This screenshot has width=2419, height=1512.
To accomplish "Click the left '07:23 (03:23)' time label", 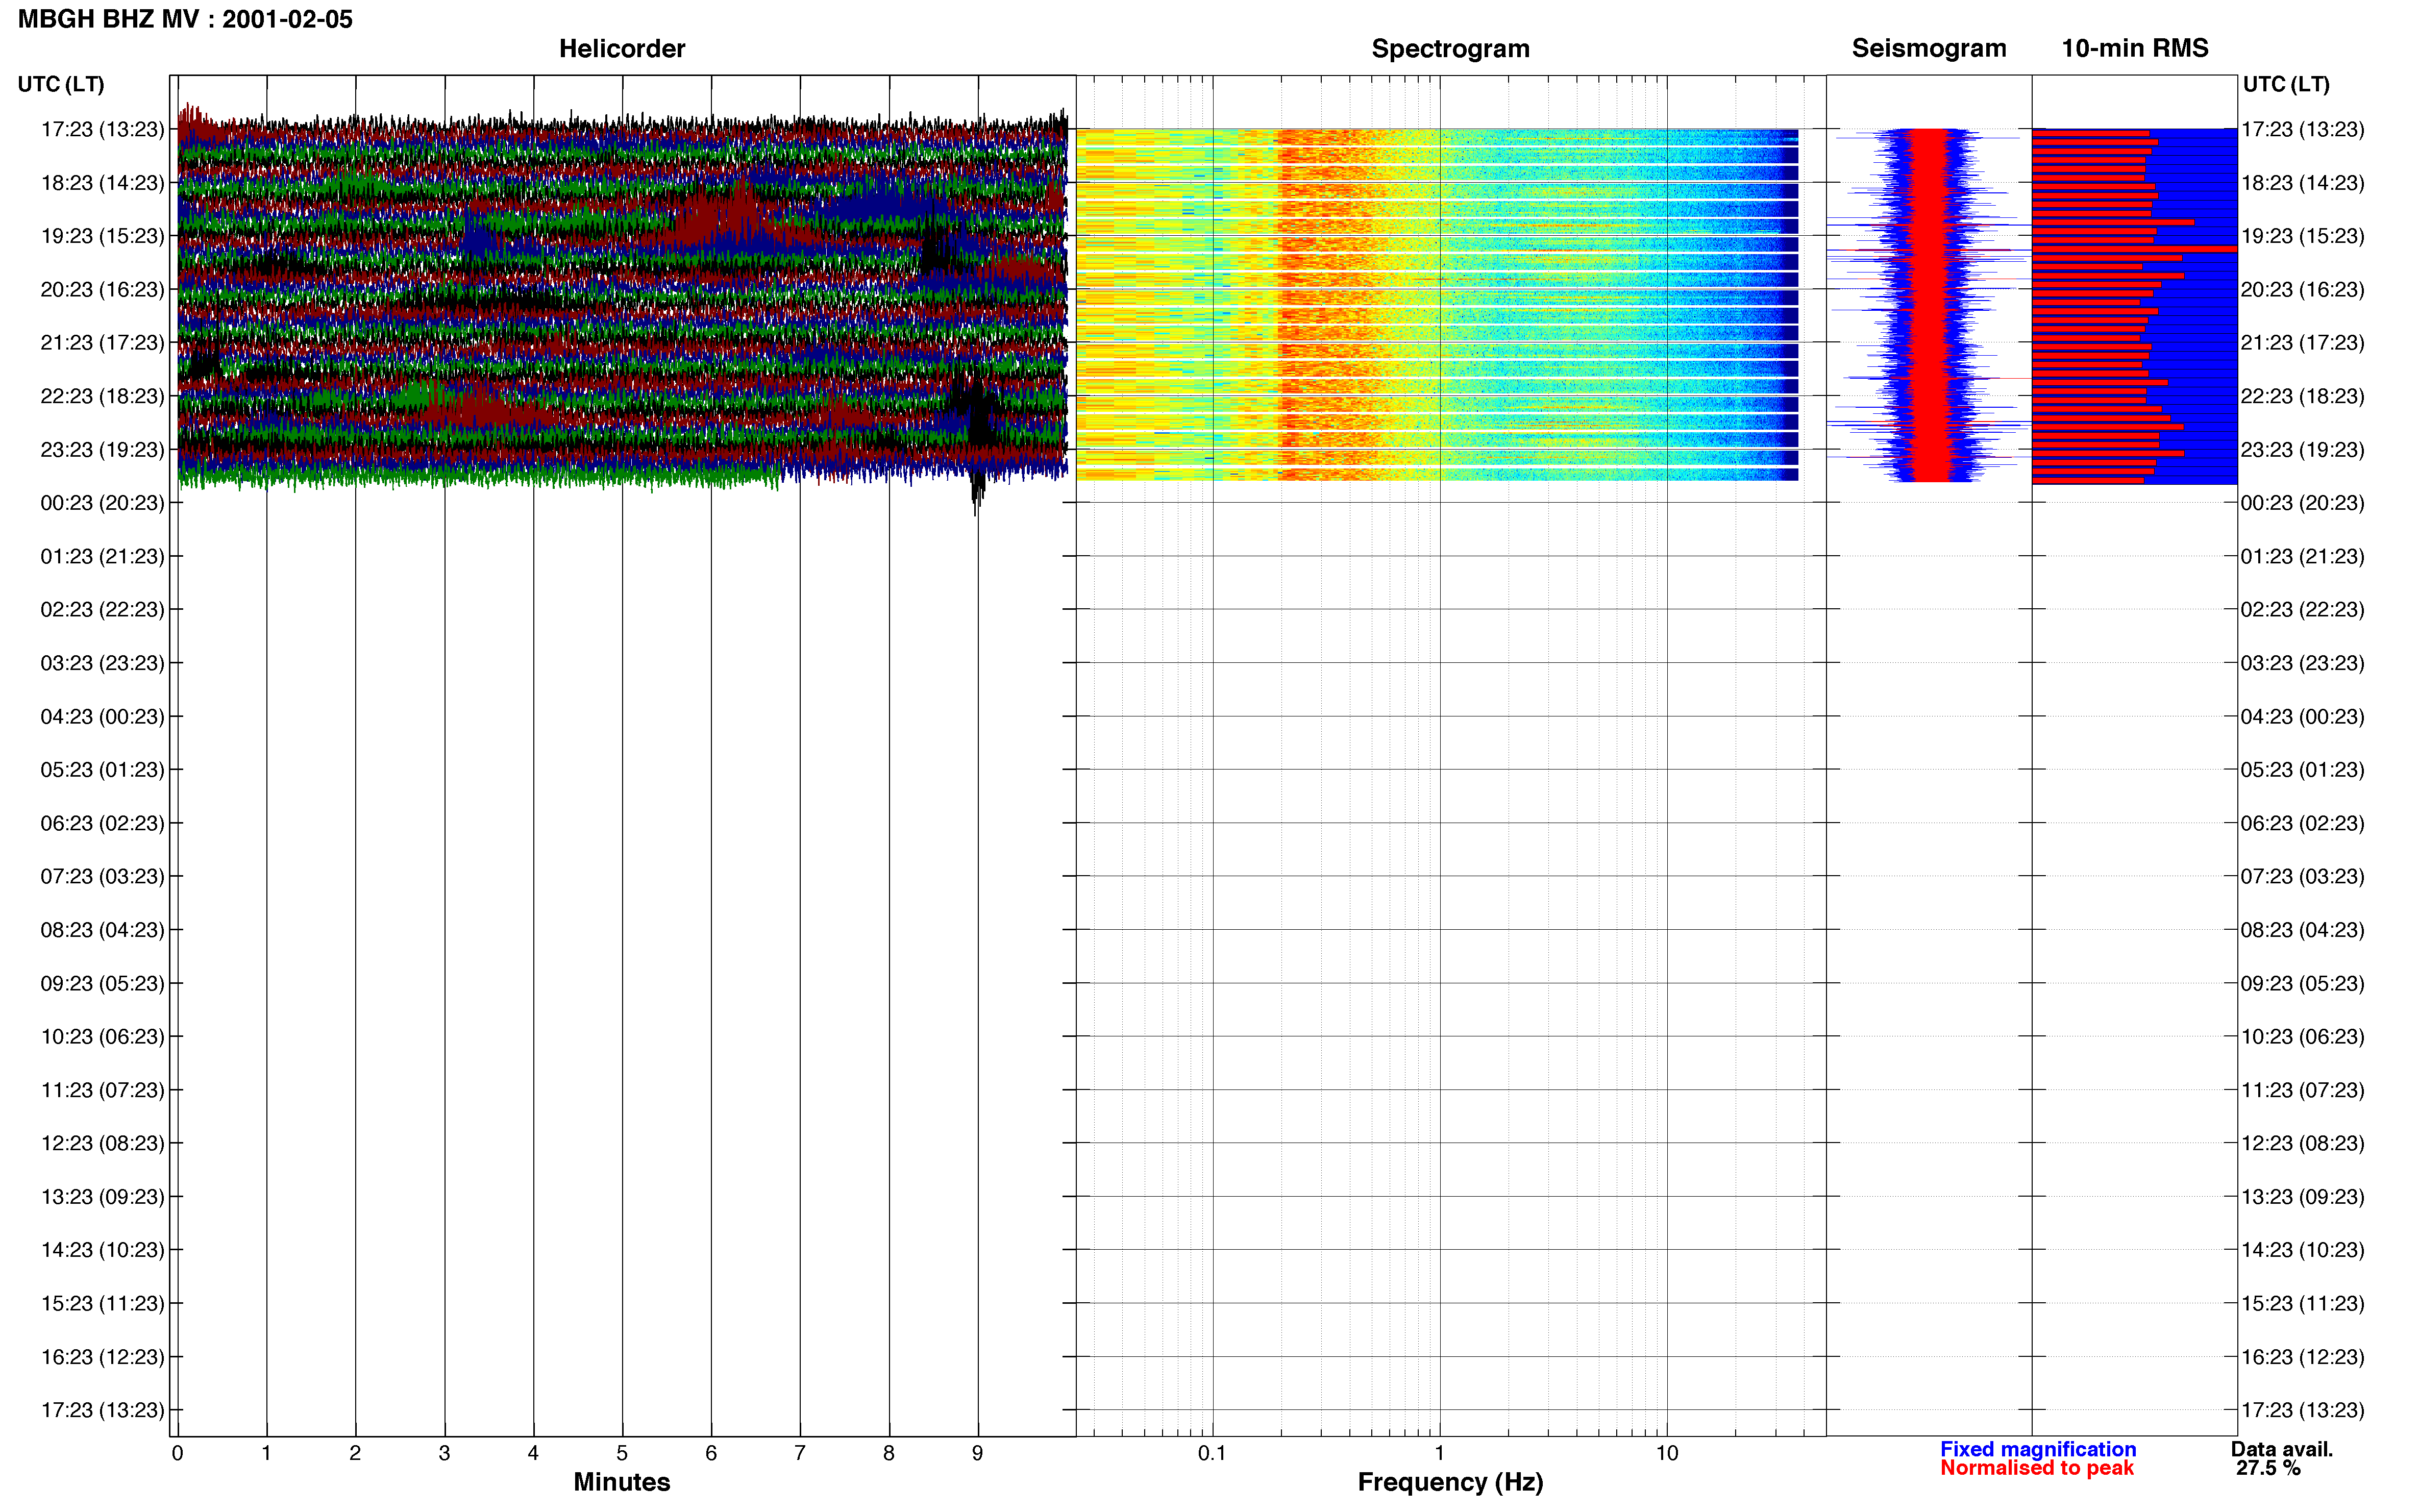I will point(102,876).
